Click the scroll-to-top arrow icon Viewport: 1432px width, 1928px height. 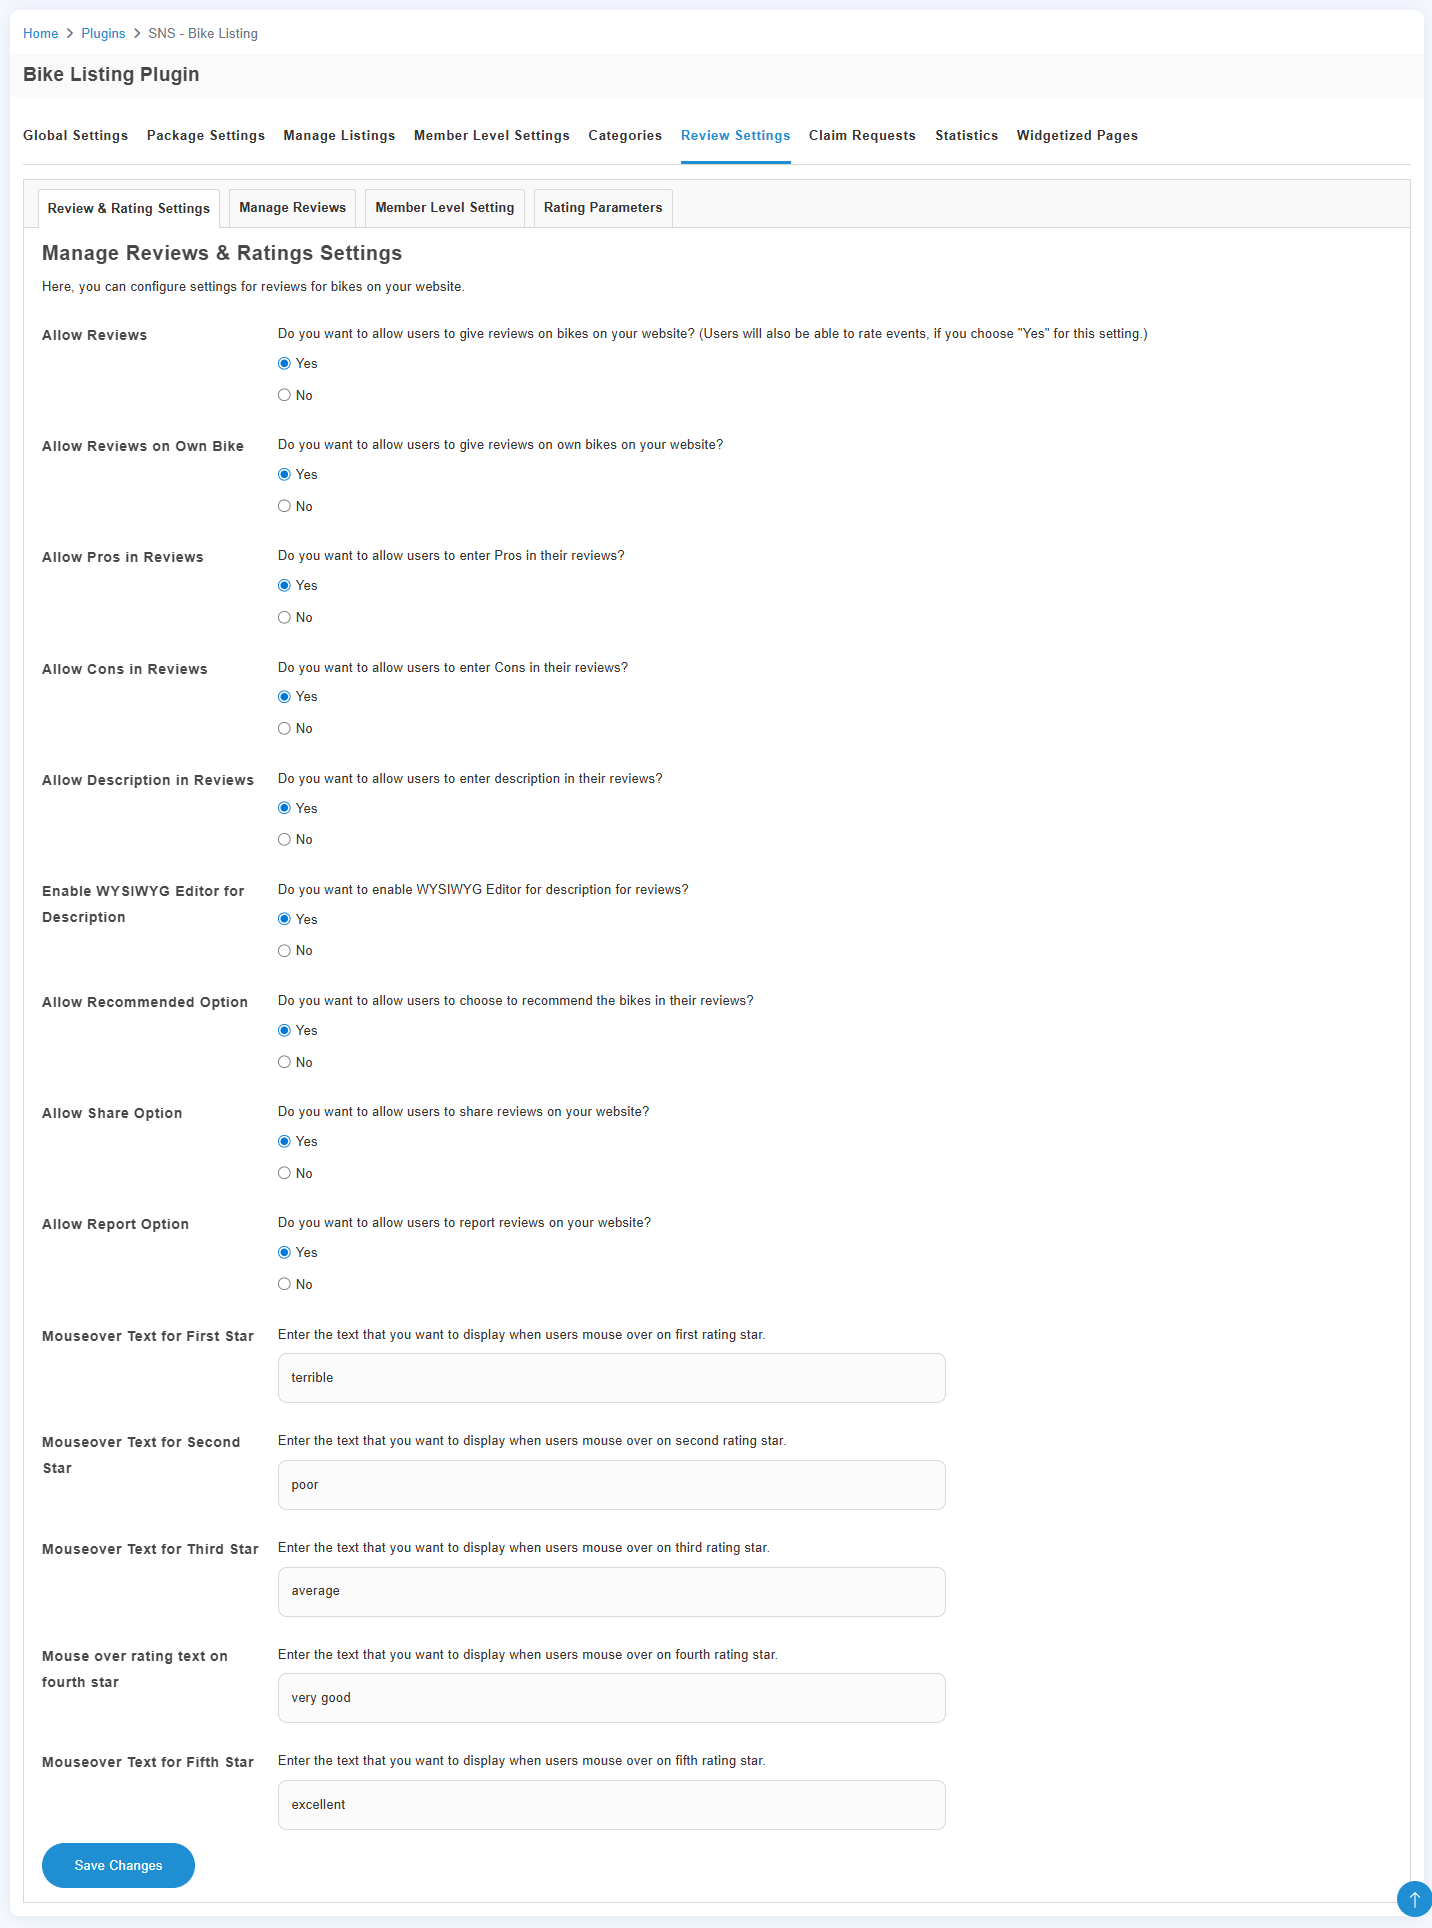(x=1414, y=1898)
